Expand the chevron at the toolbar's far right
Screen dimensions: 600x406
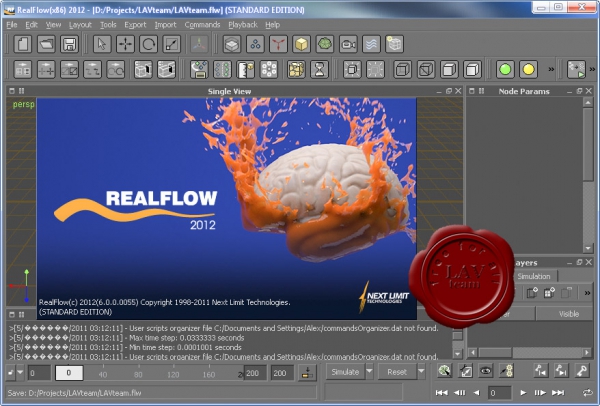click(x=592, y=70)
